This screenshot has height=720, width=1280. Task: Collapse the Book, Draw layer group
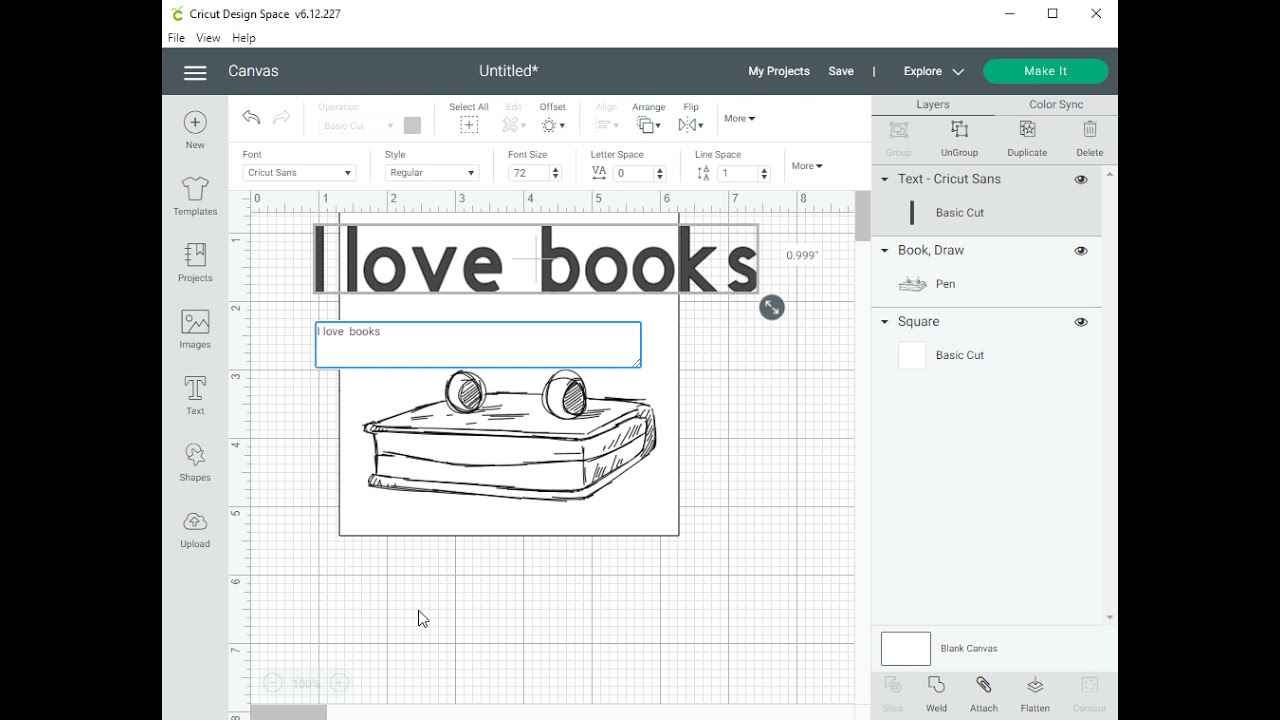click(x=885, y=251)
